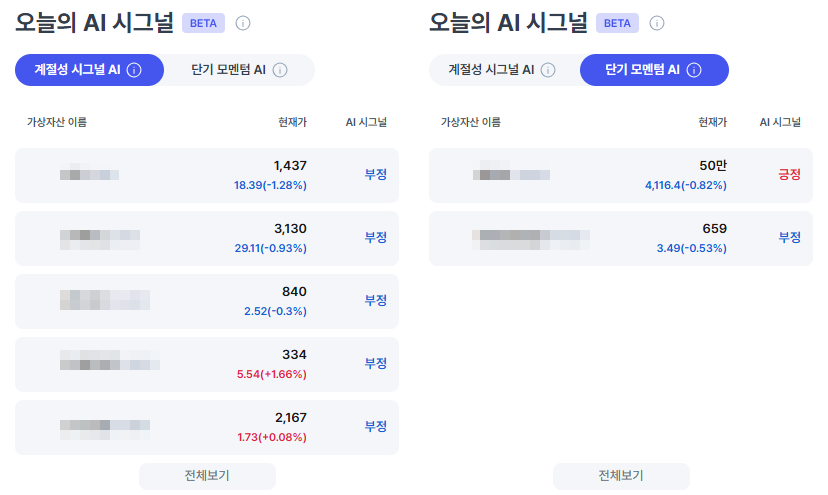
Task: Click the BETA badge in the right panel
Action: pyautogui.click(x=618, y=23)
